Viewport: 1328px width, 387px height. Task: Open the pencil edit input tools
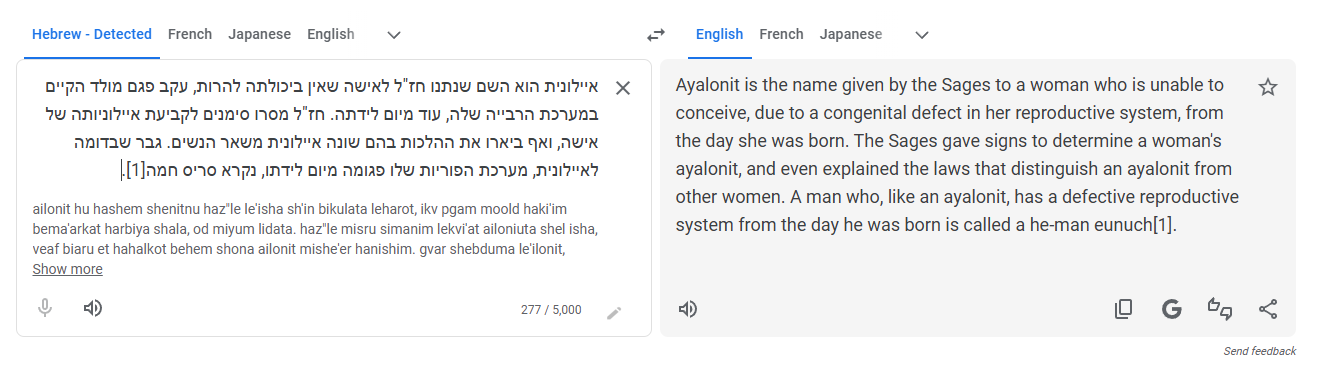pos(614,314)
